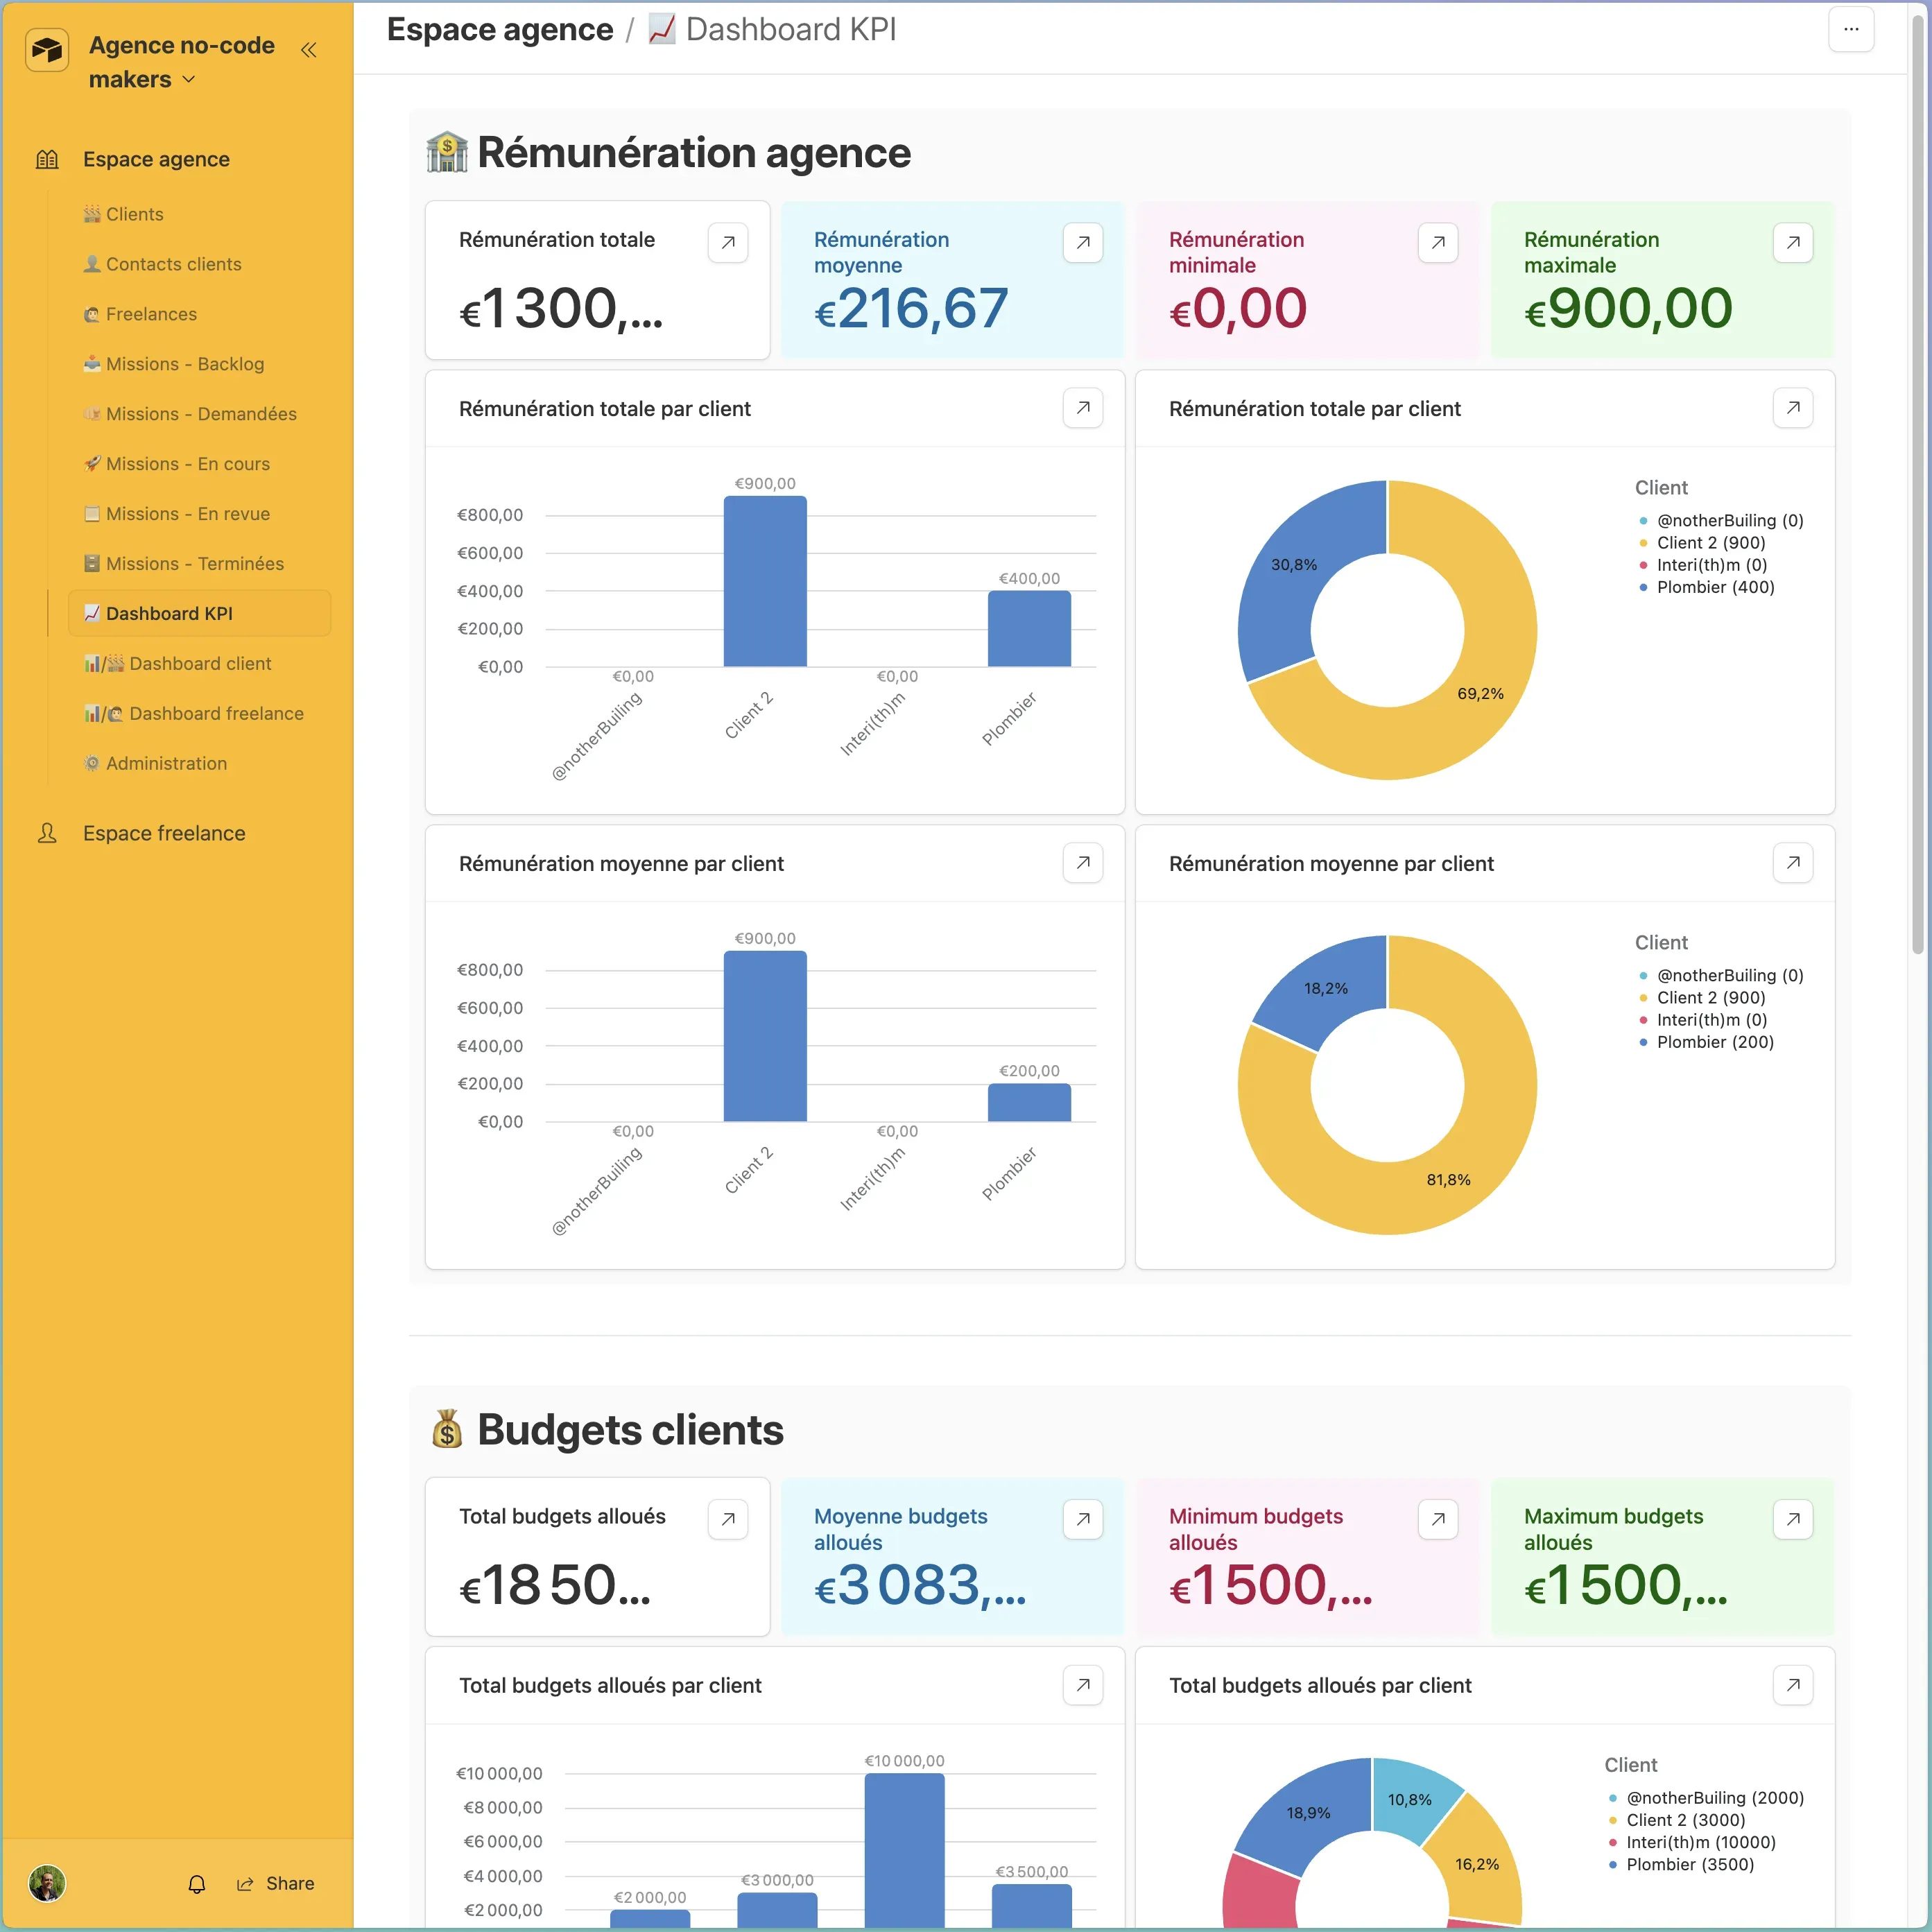Screen dimensions: 1932x1932
Task: Expand Rémunération moyenne par client donut chart
Action: pos(1793,863)
